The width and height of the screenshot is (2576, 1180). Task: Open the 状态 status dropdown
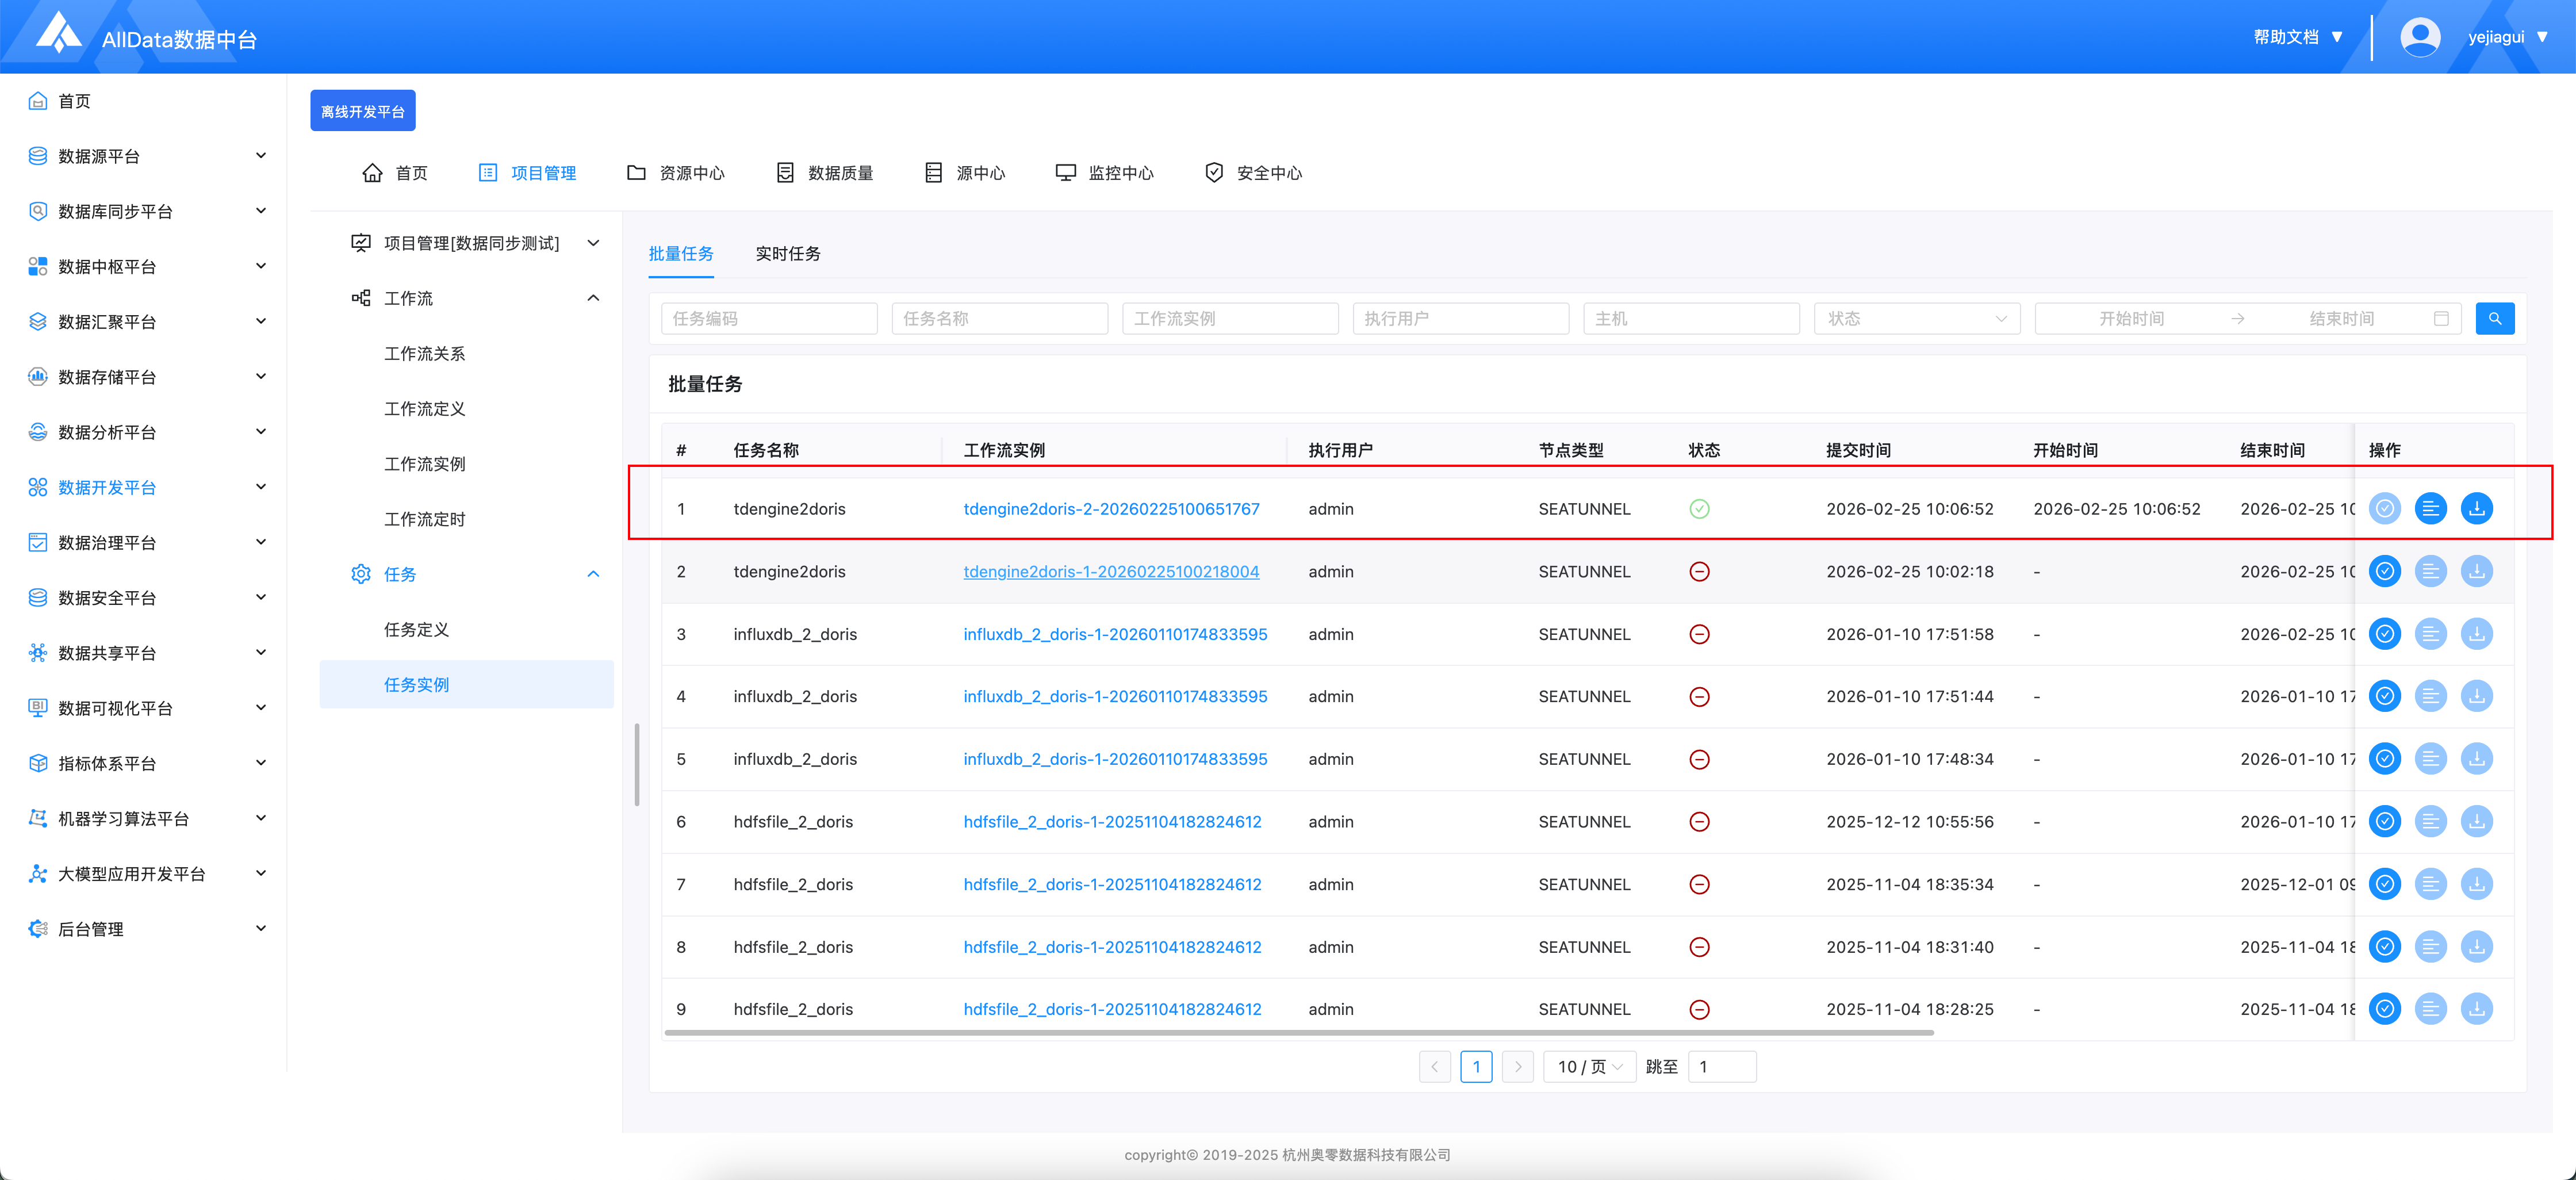tap(1916, 318)
